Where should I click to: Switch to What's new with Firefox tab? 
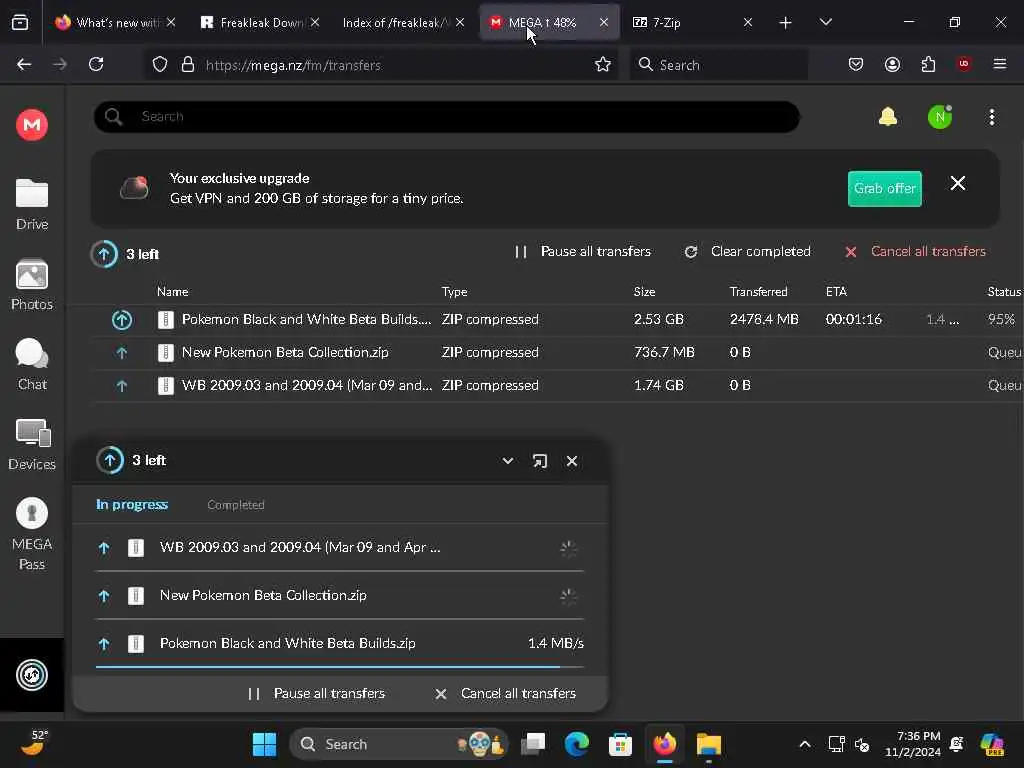tap(116, 22)
